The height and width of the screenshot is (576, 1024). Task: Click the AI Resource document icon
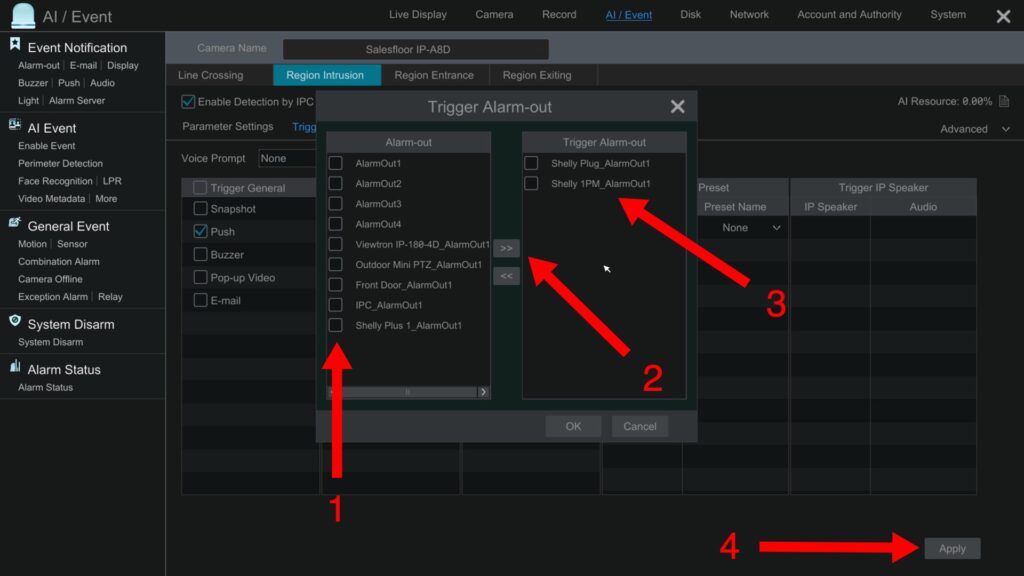point(1004,101)
